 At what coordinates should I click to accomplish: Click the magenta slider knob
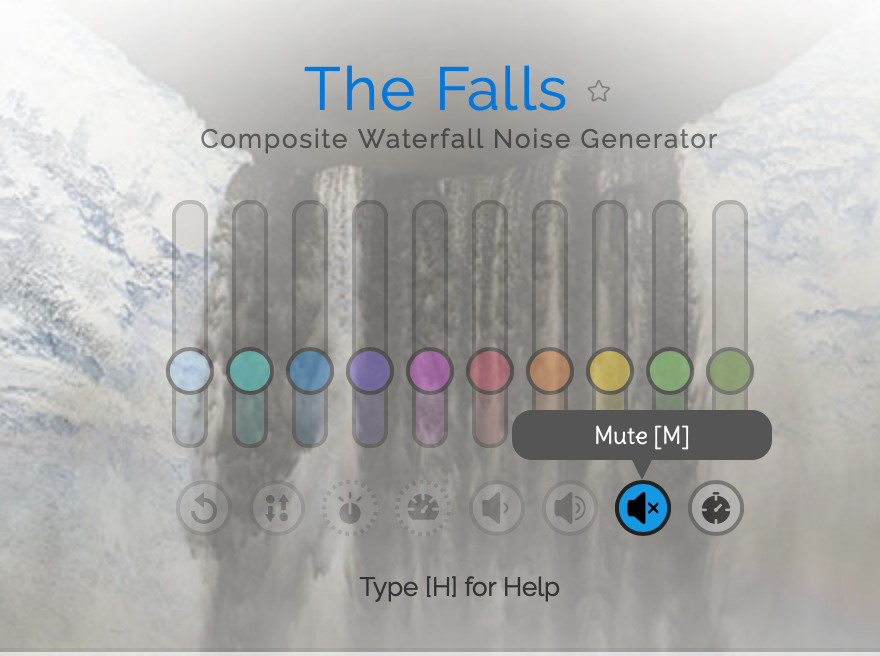click(430, 371)
